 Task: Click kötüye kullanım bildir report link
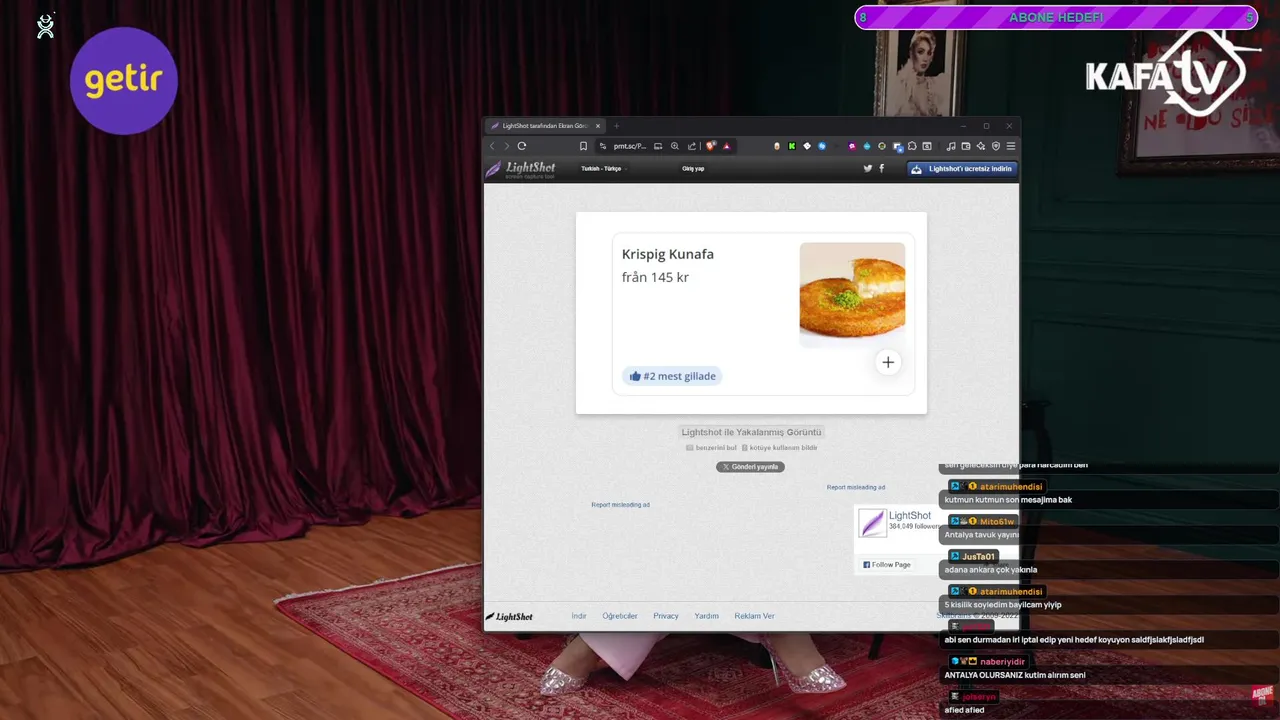point(779,448)
